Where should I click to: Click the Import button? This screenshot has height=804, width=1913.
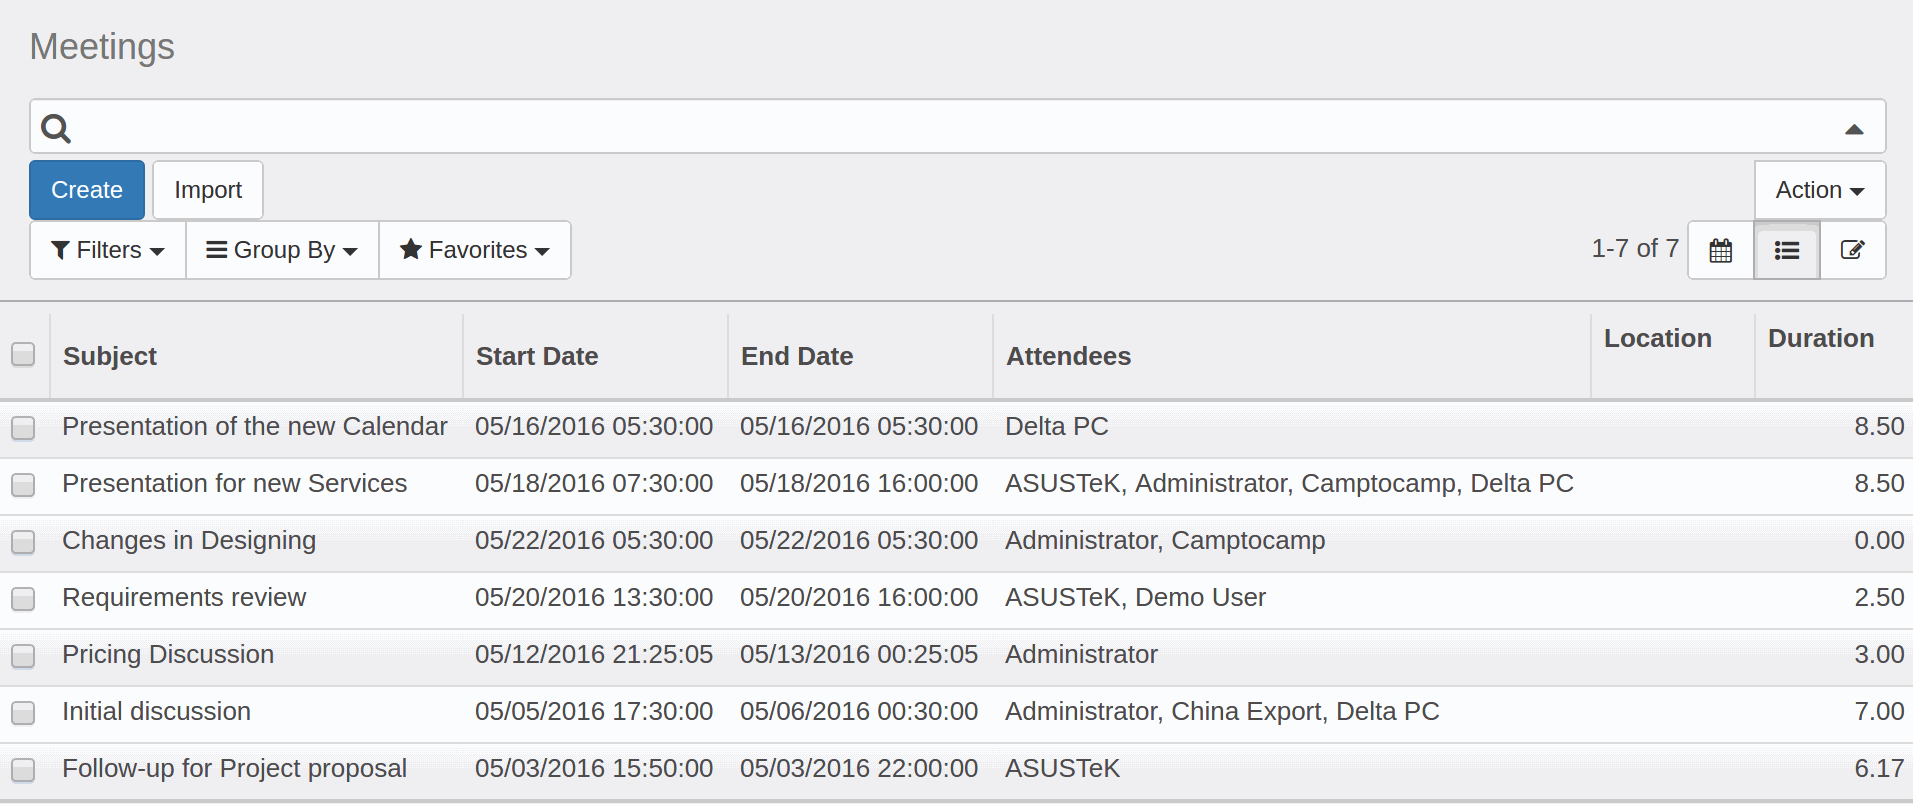coord(208,190)
